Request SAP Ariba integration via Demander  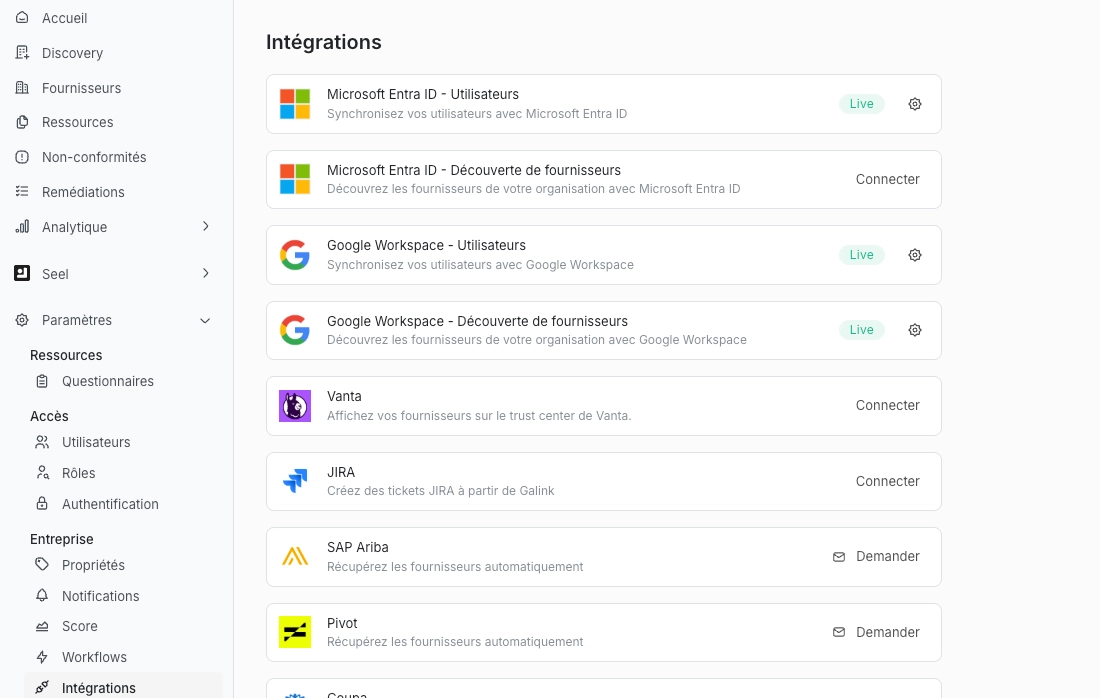point(876,557)
